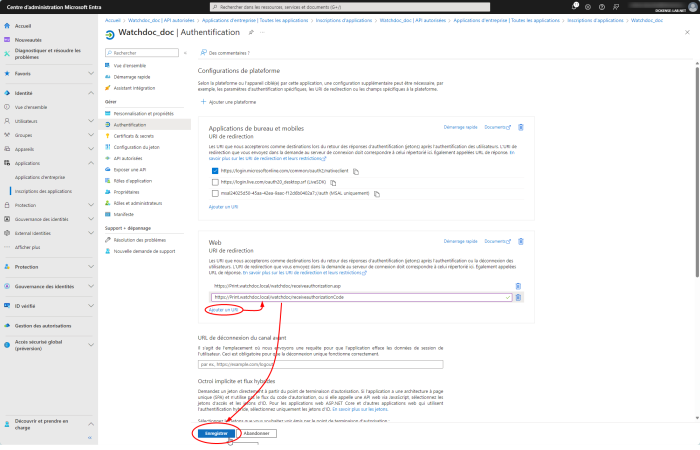Delete the receiveauthorization.asp redirect URI
Viewport: 700px width, 450px height.
(x=519, y=286)
